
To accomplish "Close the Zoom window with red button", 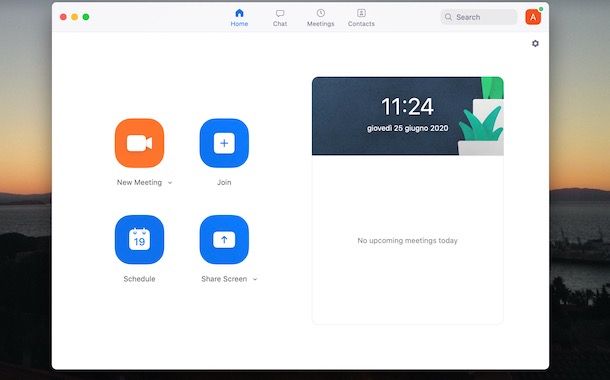I will tap(63, 17).
